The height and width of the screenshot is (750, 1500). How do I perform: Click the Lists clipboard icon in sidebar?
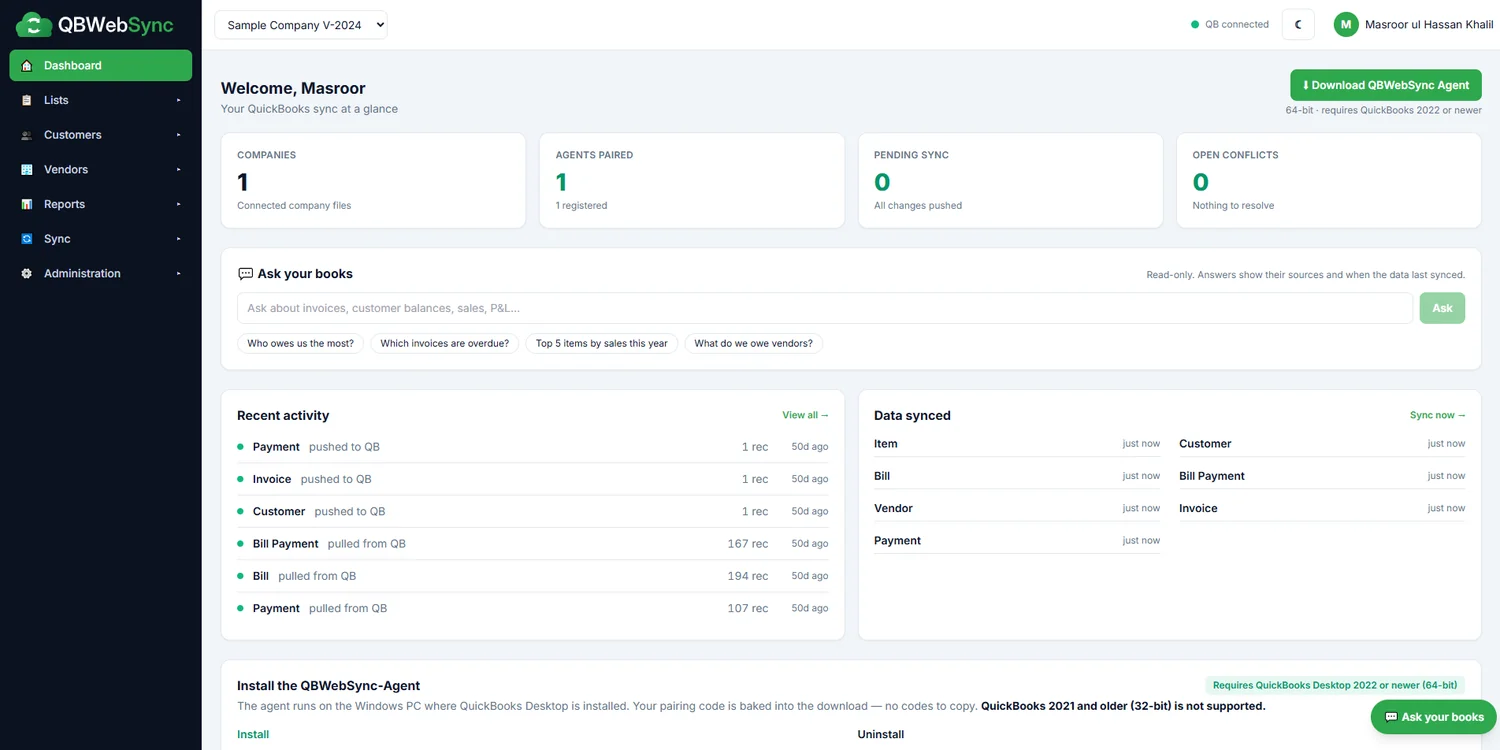point(27,100)
